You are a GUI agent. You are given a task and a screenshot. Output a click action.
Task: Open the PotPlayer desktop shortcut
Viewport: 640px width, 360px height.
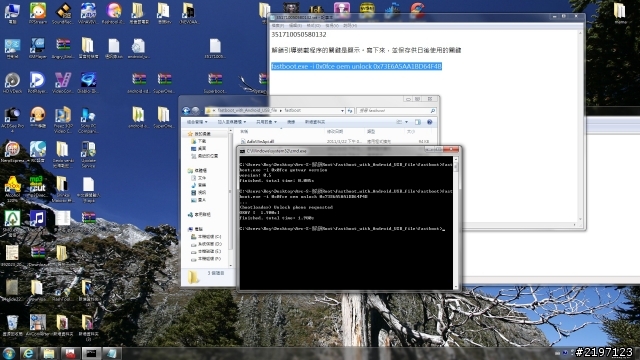click(38, 83)
